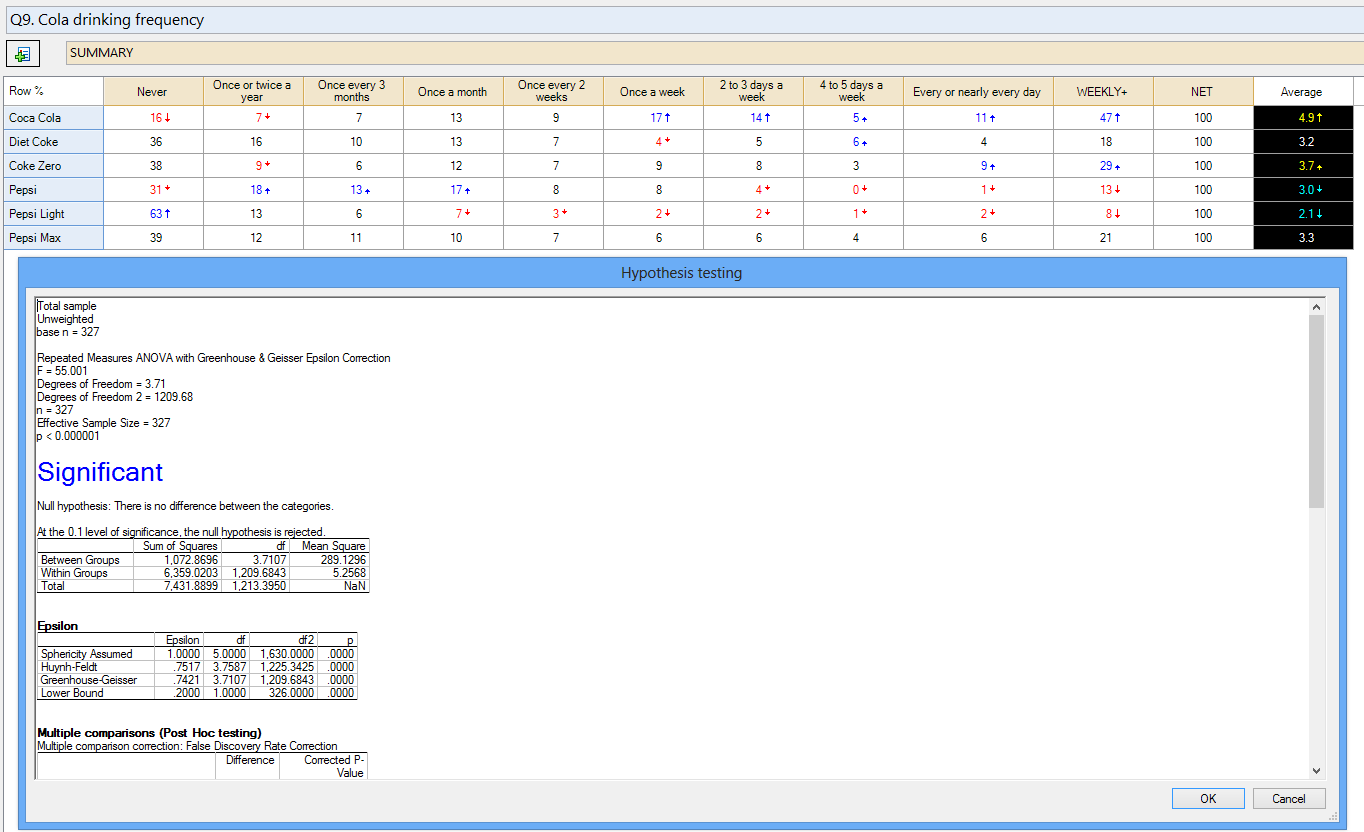Select the Diet Coke row header
The image size is (1364, 832).
point(52,142)
